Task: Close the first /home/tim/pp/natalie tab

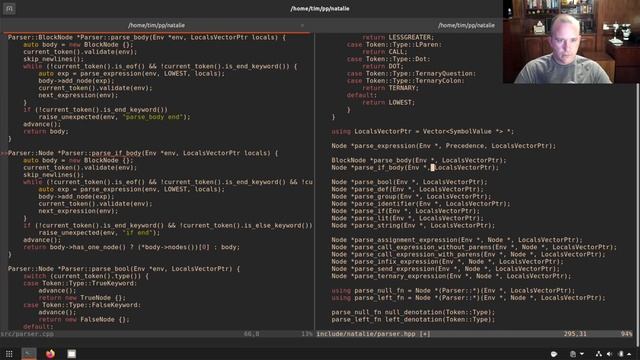Action: click(302, 25)
